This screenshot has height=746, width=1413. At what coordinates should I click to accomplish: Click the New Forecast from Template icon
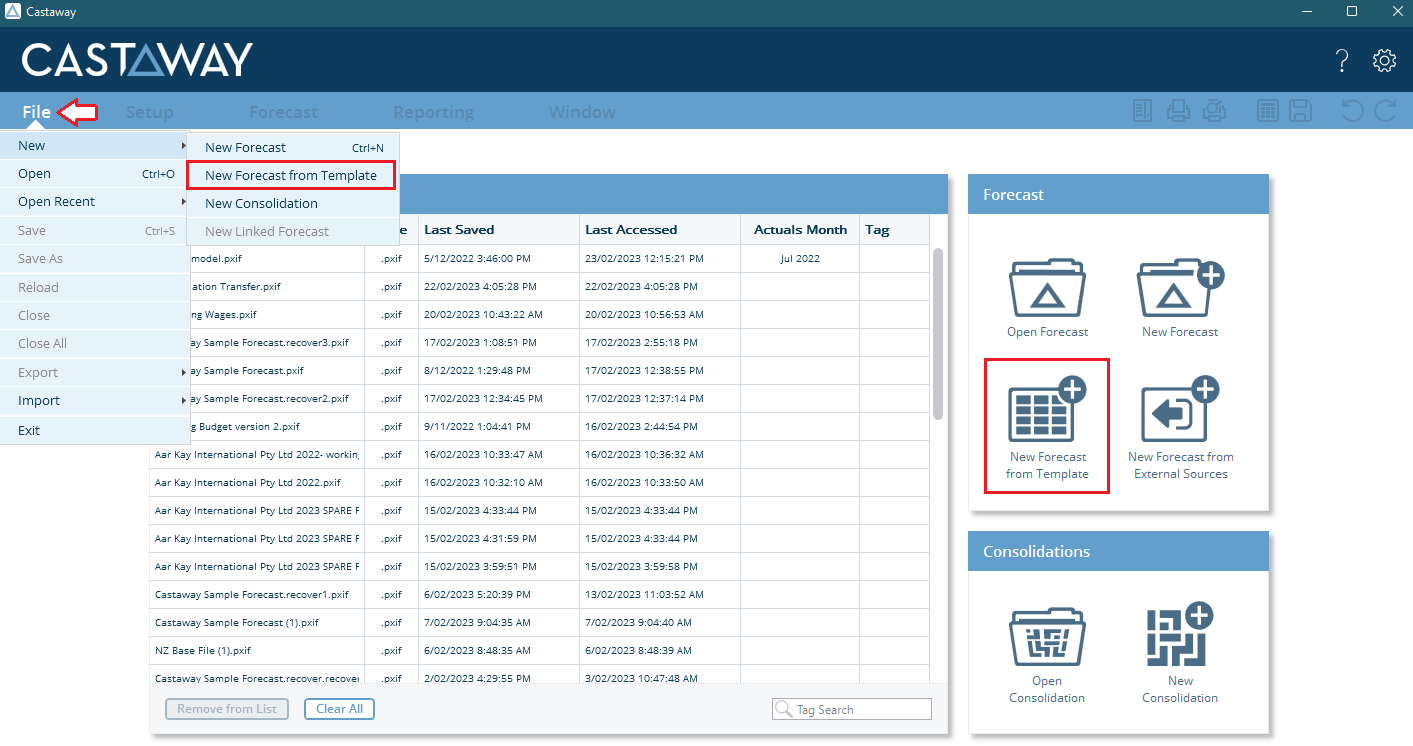1047,410
